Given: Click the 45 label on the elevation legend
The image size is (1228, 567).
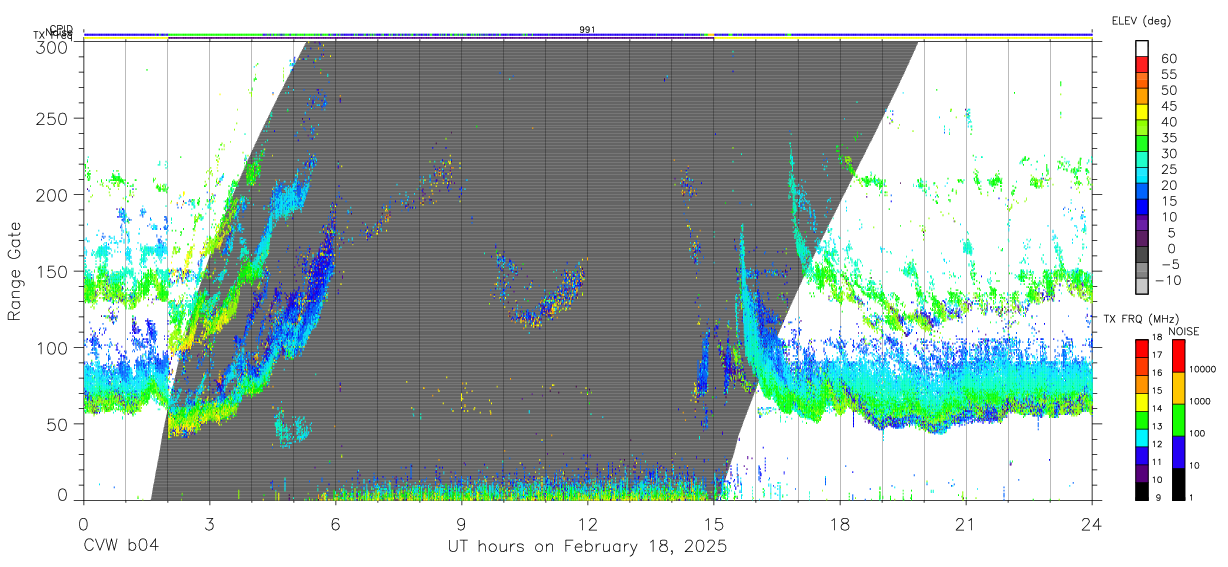Looking at the screenshot, I should pyautogui.click(x=1168, y=106).
